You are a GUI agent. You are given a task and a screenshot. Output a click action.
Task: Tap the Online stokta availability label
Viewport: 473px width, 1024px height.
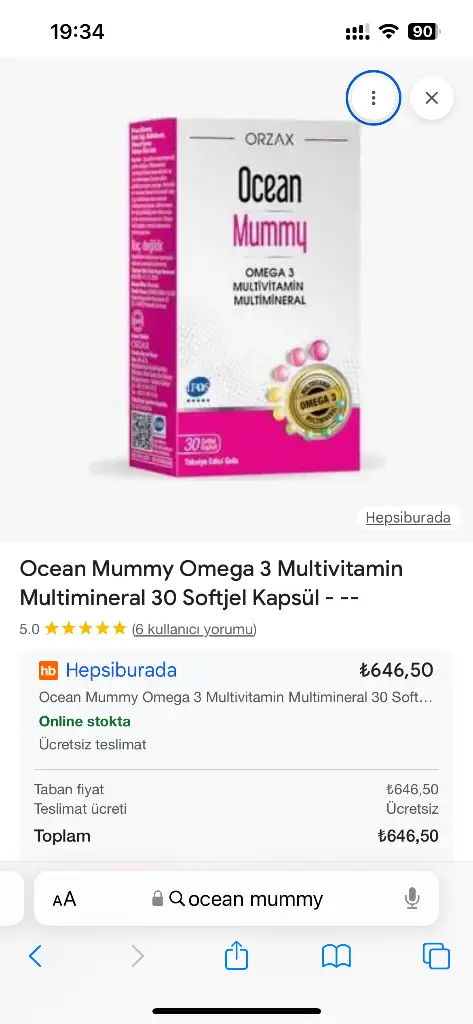tap(85, 722)
